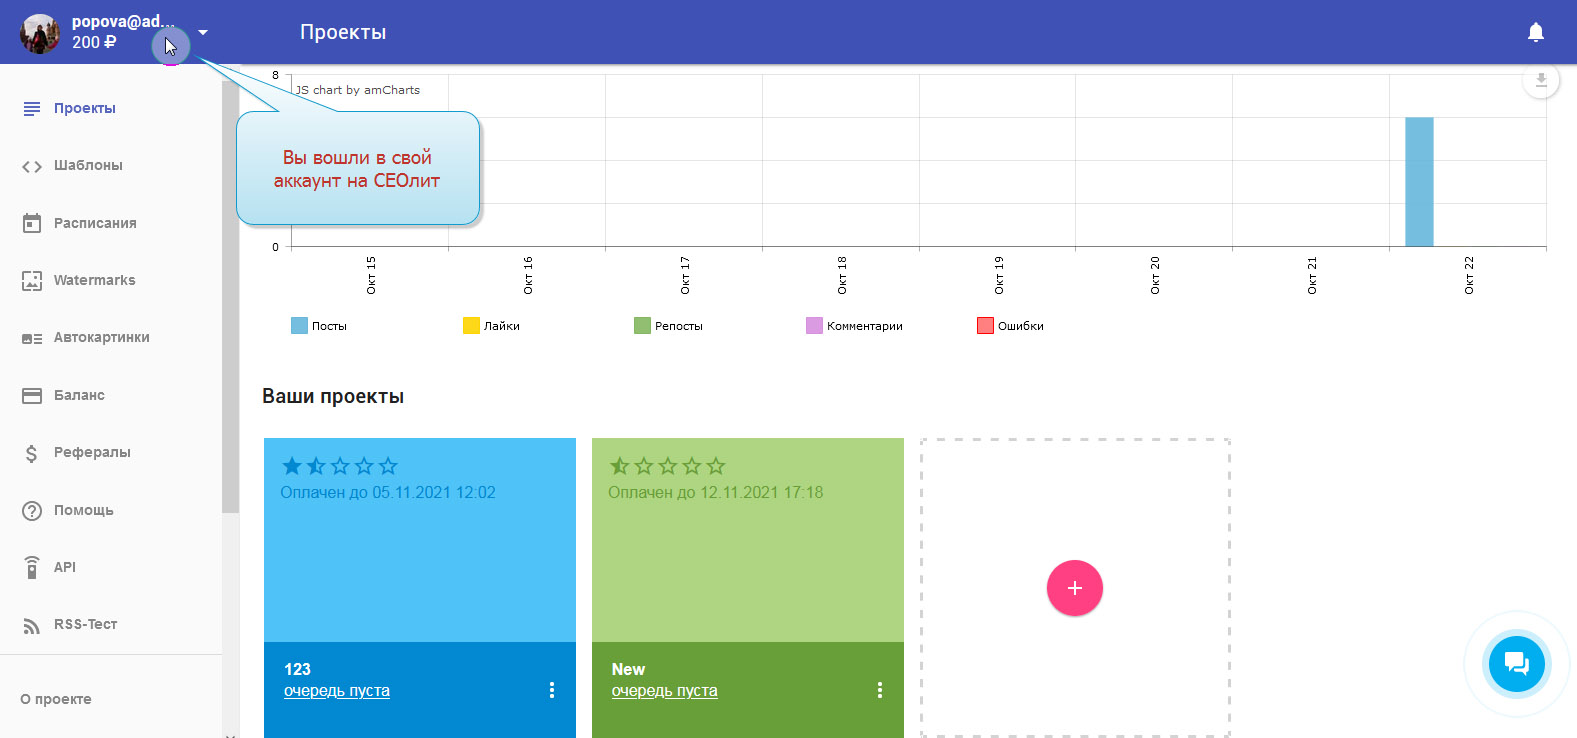Click the Рефералы dollar icon
Image resolution: width=1577 pixels, height=738 pixels.
32,453
